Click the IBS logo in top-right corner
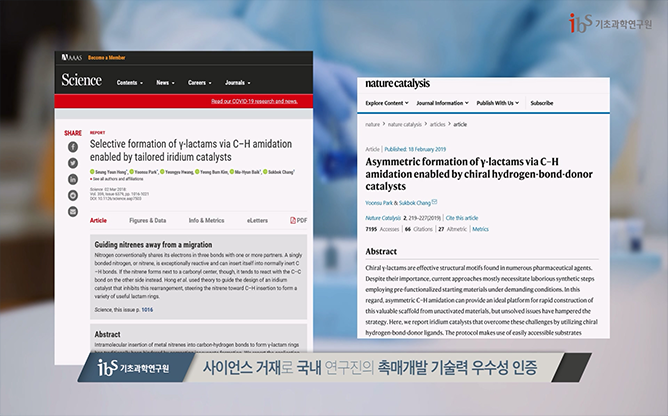Image resolution: width=668 pixels, height=416 pixels. [610, 23]
